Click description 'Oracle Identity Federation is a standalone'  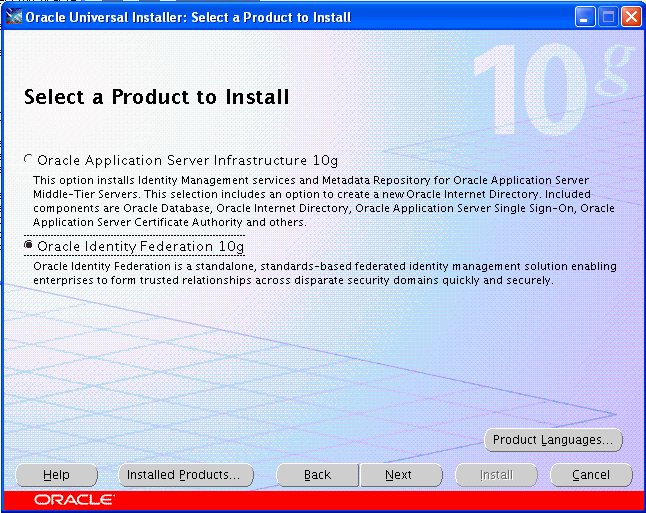click(325, 273)
